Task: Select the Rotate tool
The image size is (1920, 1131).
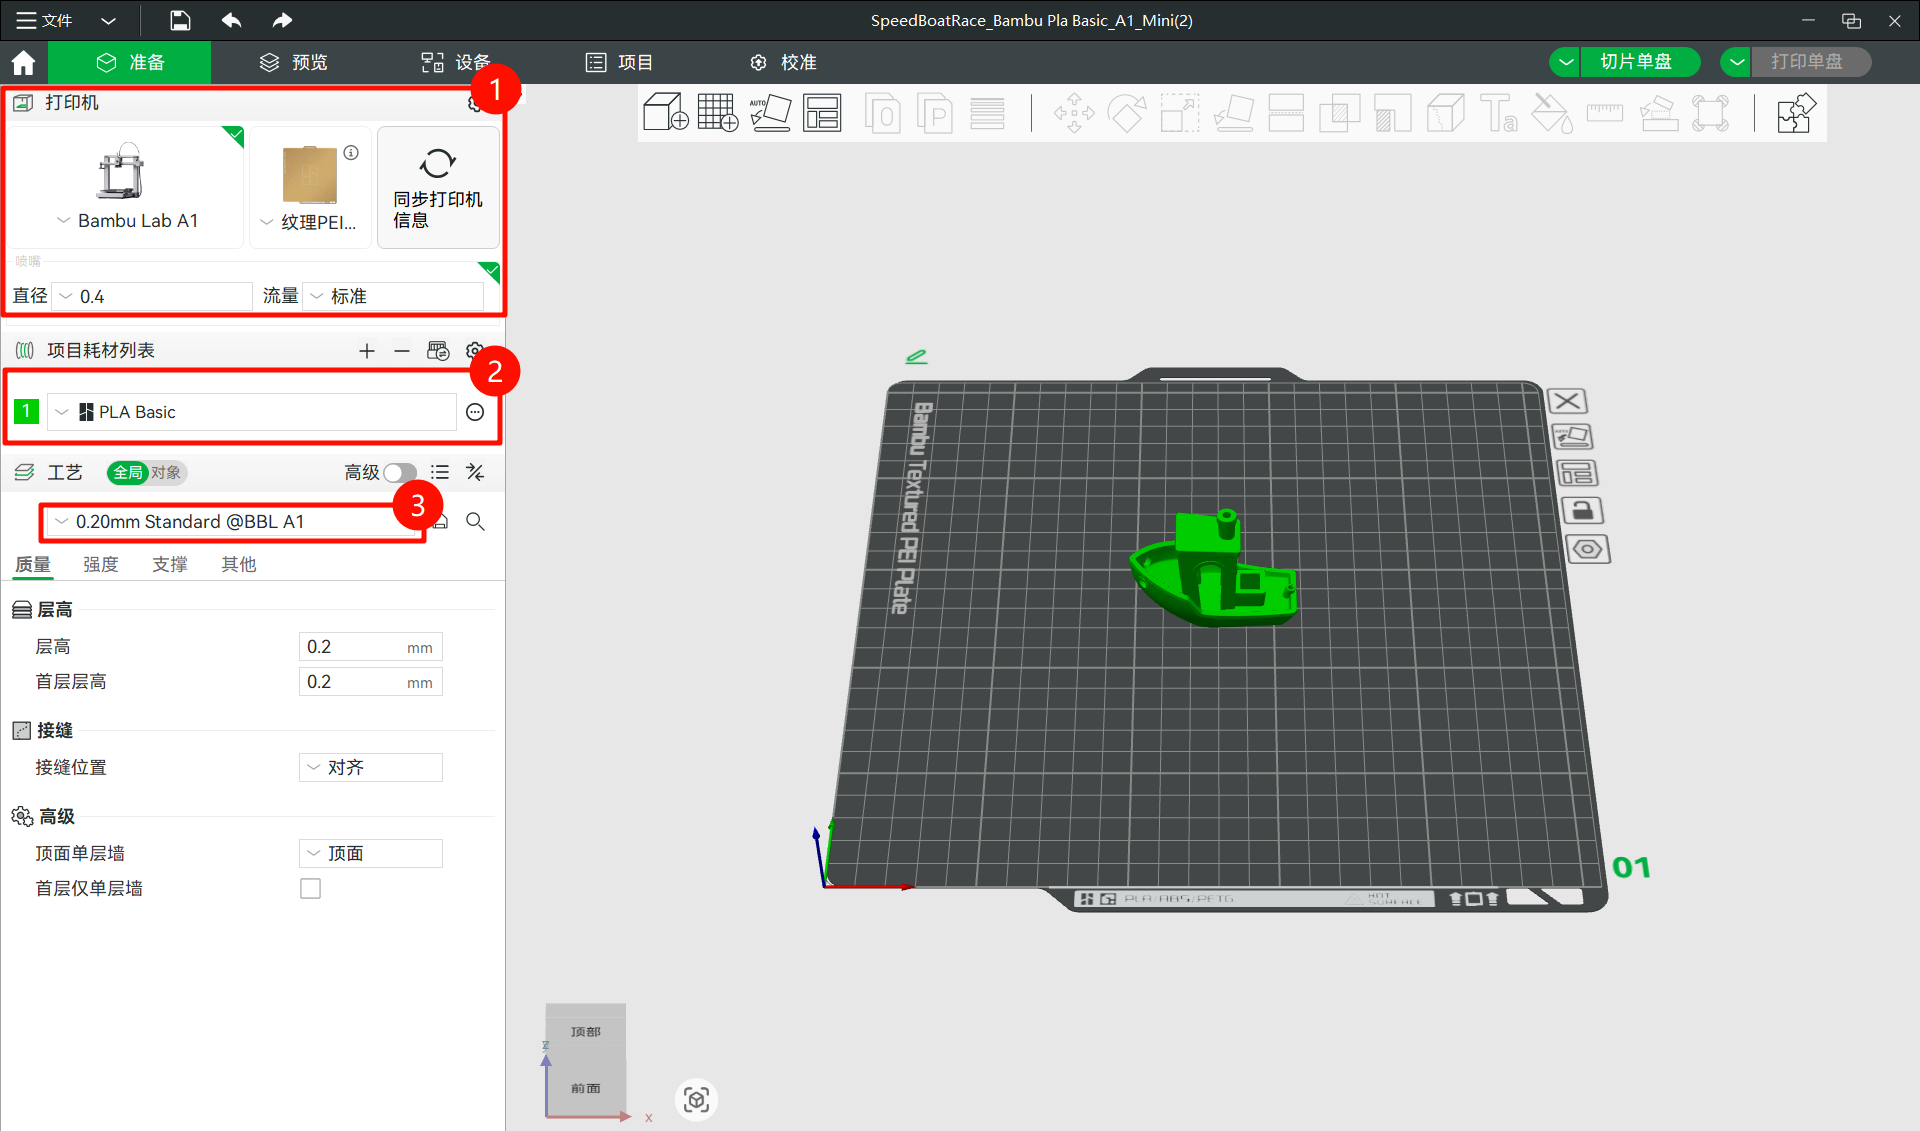Action: tap(1127, 112)
